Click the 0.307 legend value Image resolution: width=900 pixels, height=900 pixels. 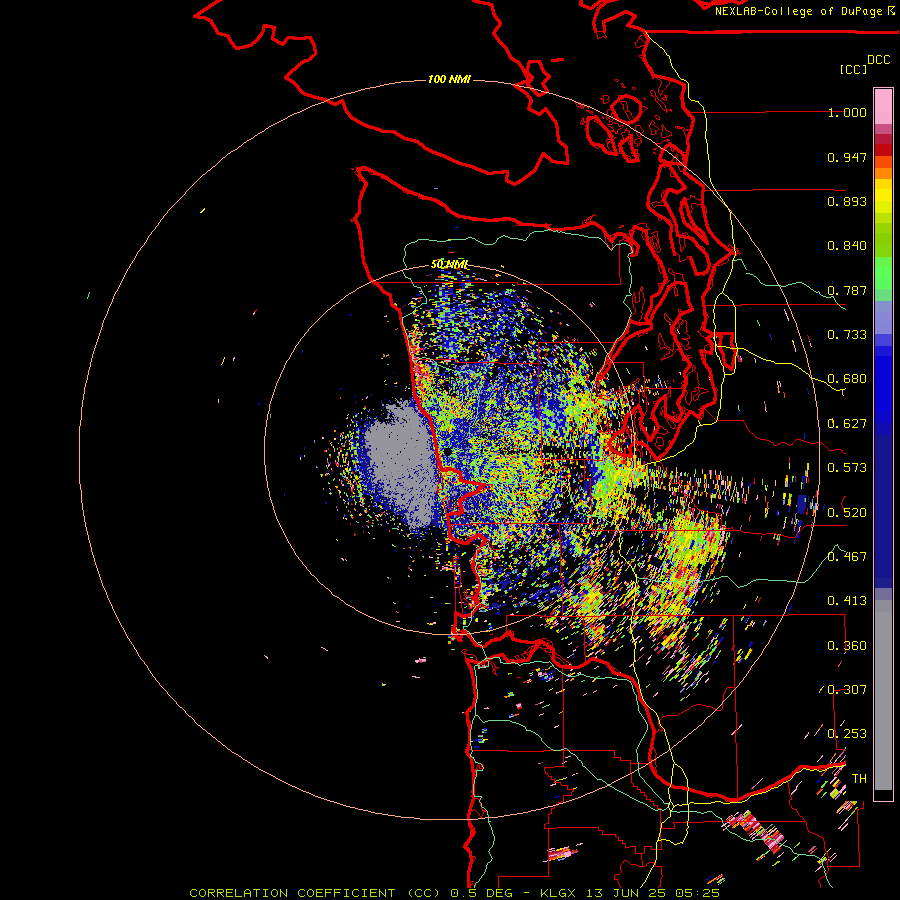click(847, 690)
